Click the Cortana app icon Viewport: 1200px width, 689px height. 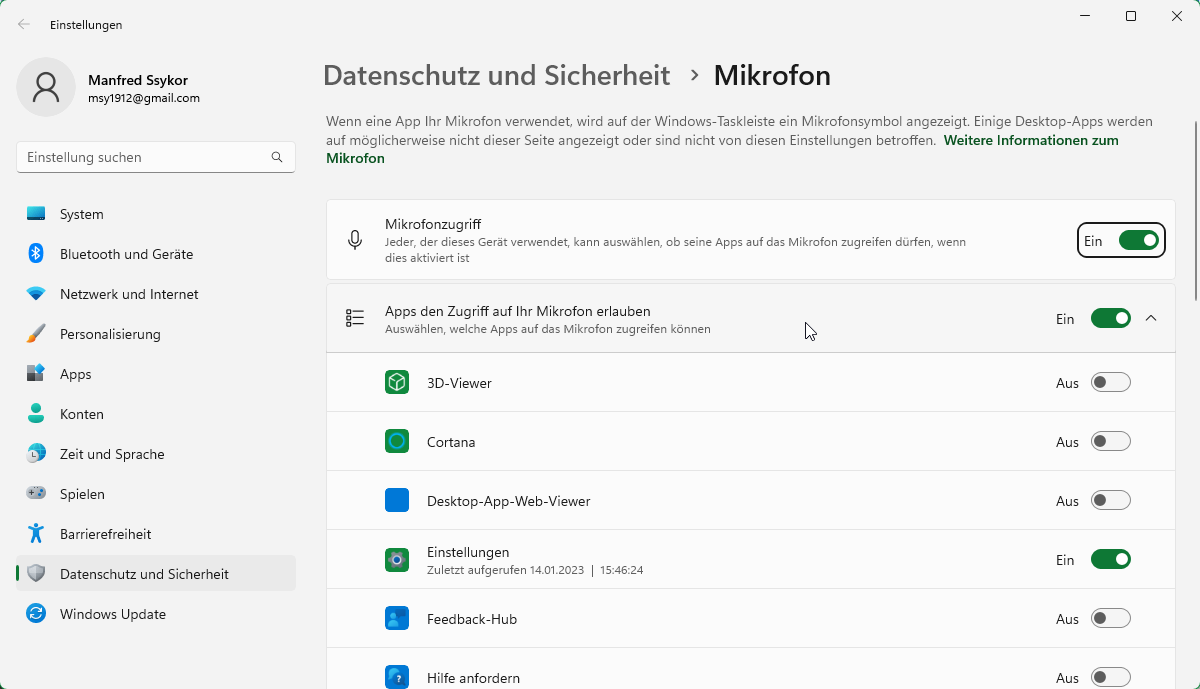coord(397,442)
